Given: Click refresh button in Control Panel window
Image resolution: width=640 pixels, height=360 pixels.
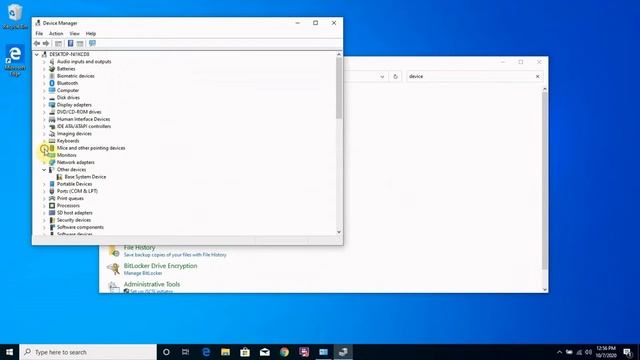Looking at the screenshot, I should coord(395,76).
